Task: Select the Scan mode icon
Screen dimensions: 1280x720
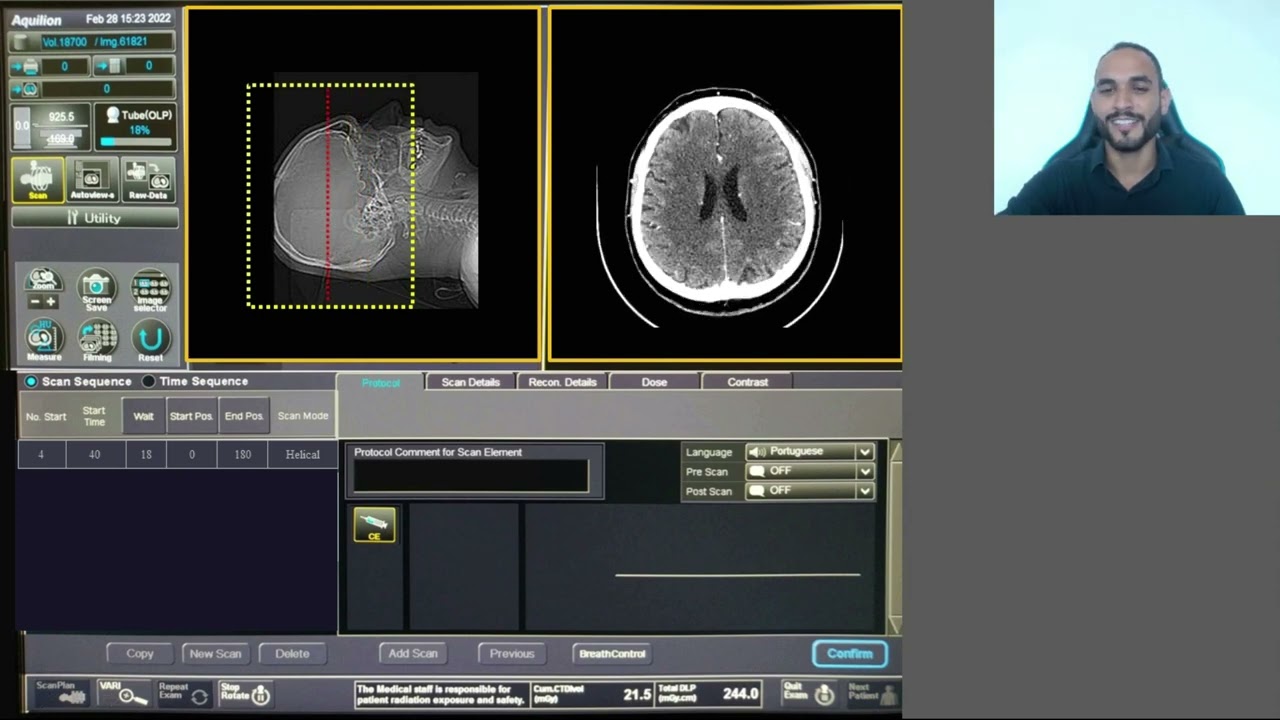Action: pyautogui.click(x=38, y=180)
